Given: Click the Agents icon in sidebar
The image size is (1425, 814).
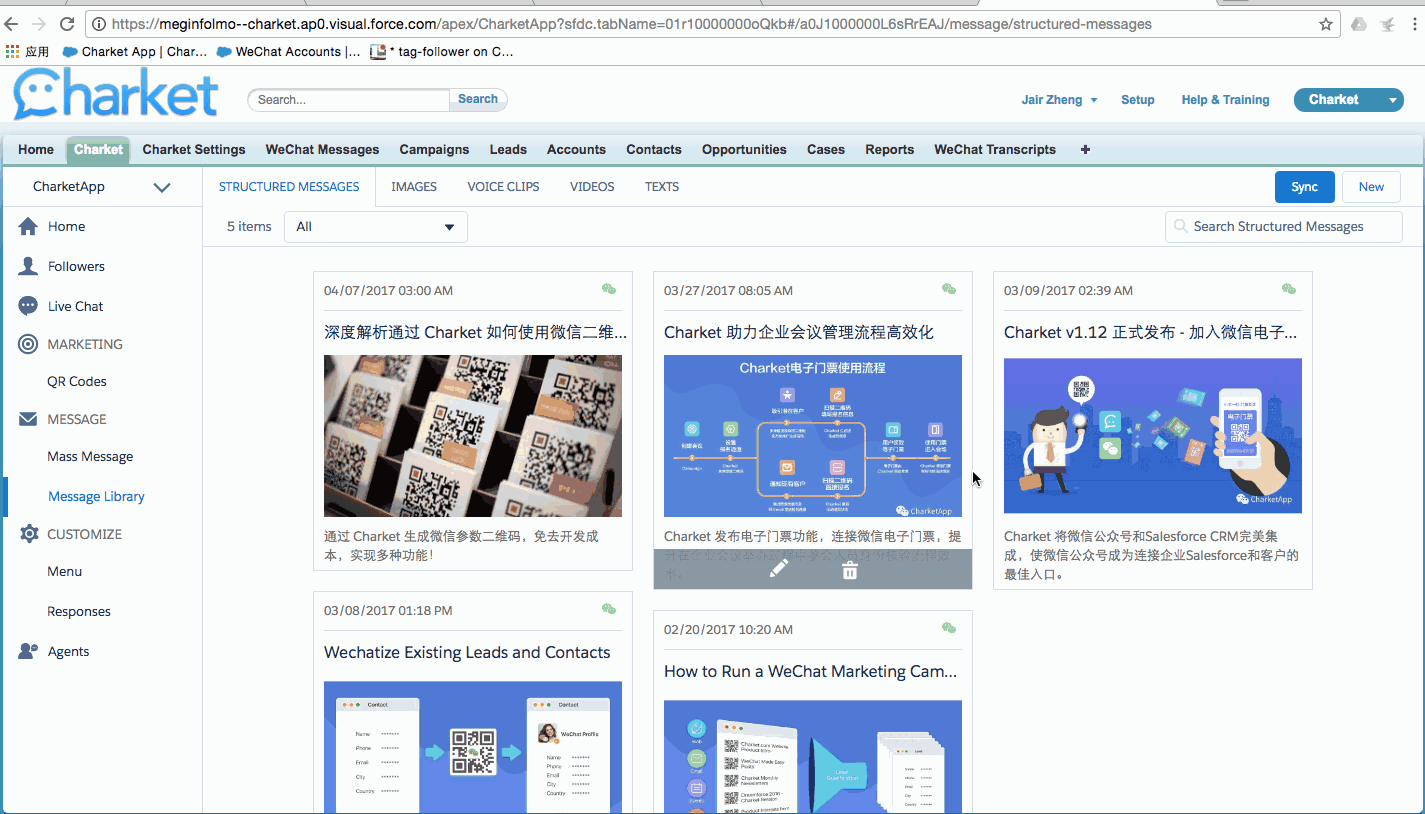Looking at the screenshot, I should pyautogui.click(x=28, y=652).
